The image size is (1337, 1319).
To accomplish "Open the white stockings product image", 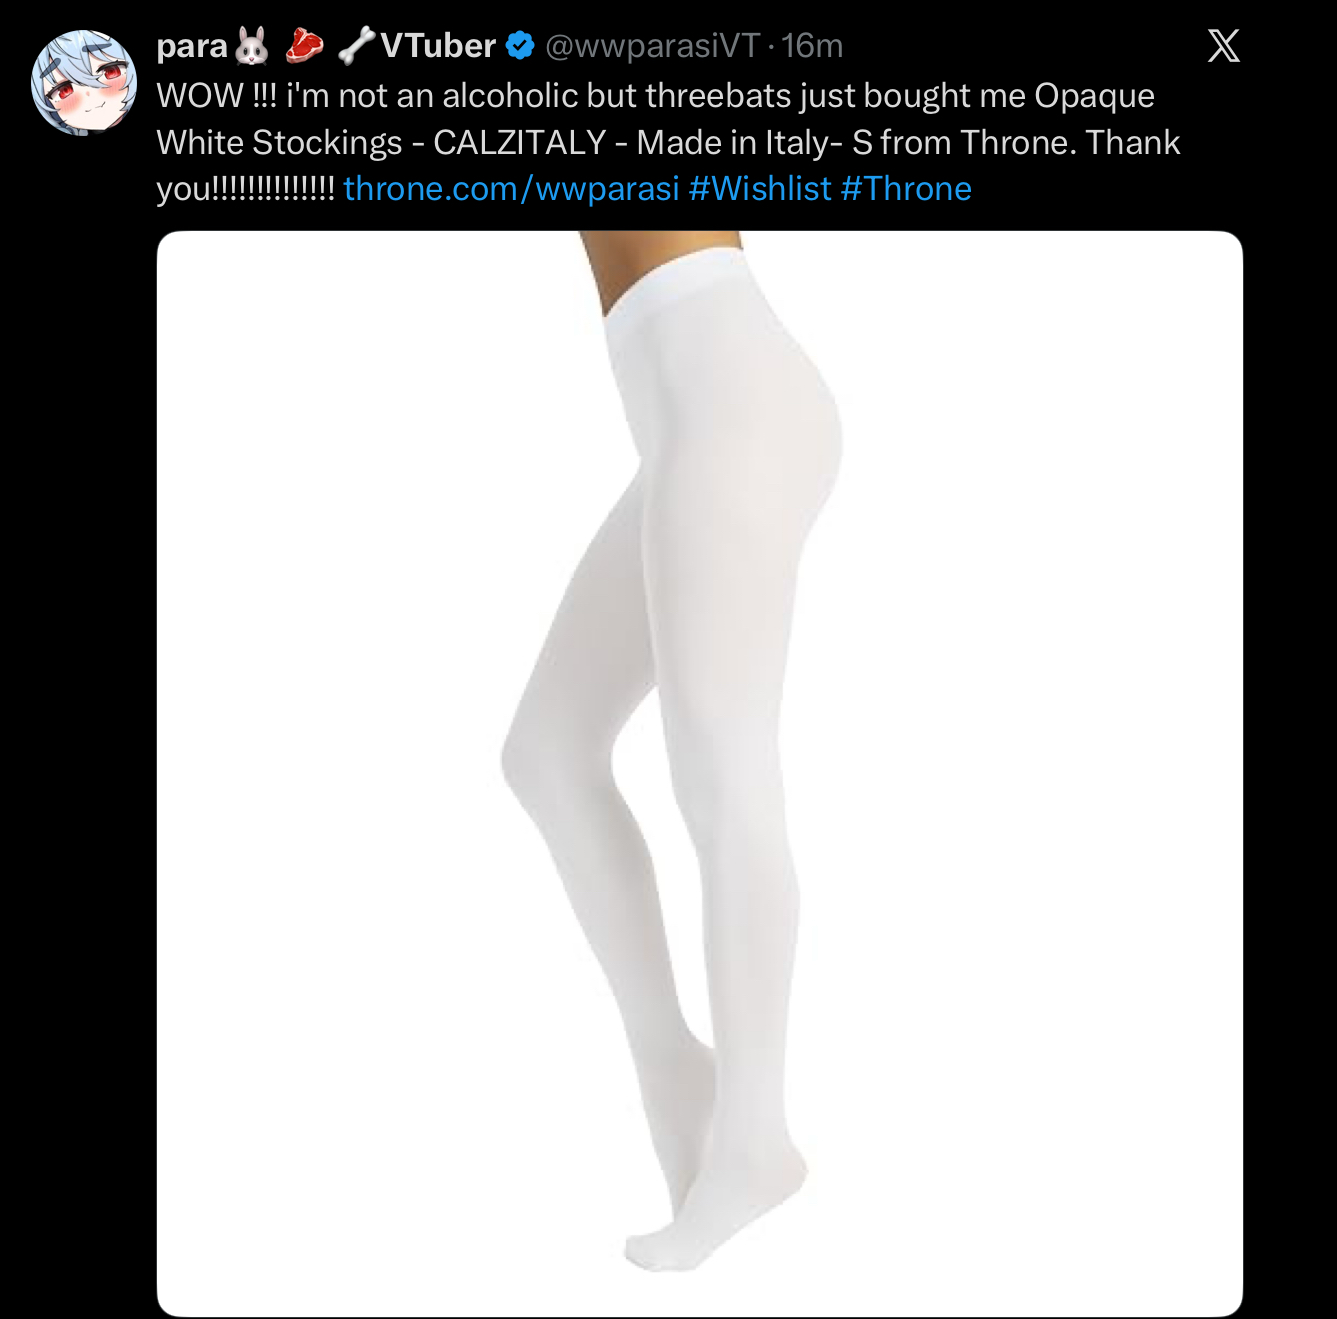I will click(x=700, y=774).
